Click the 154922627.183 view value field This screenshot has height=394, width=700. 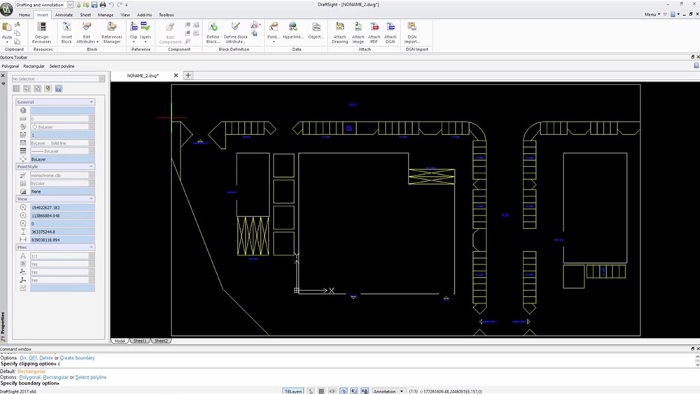tap(62, 207)
